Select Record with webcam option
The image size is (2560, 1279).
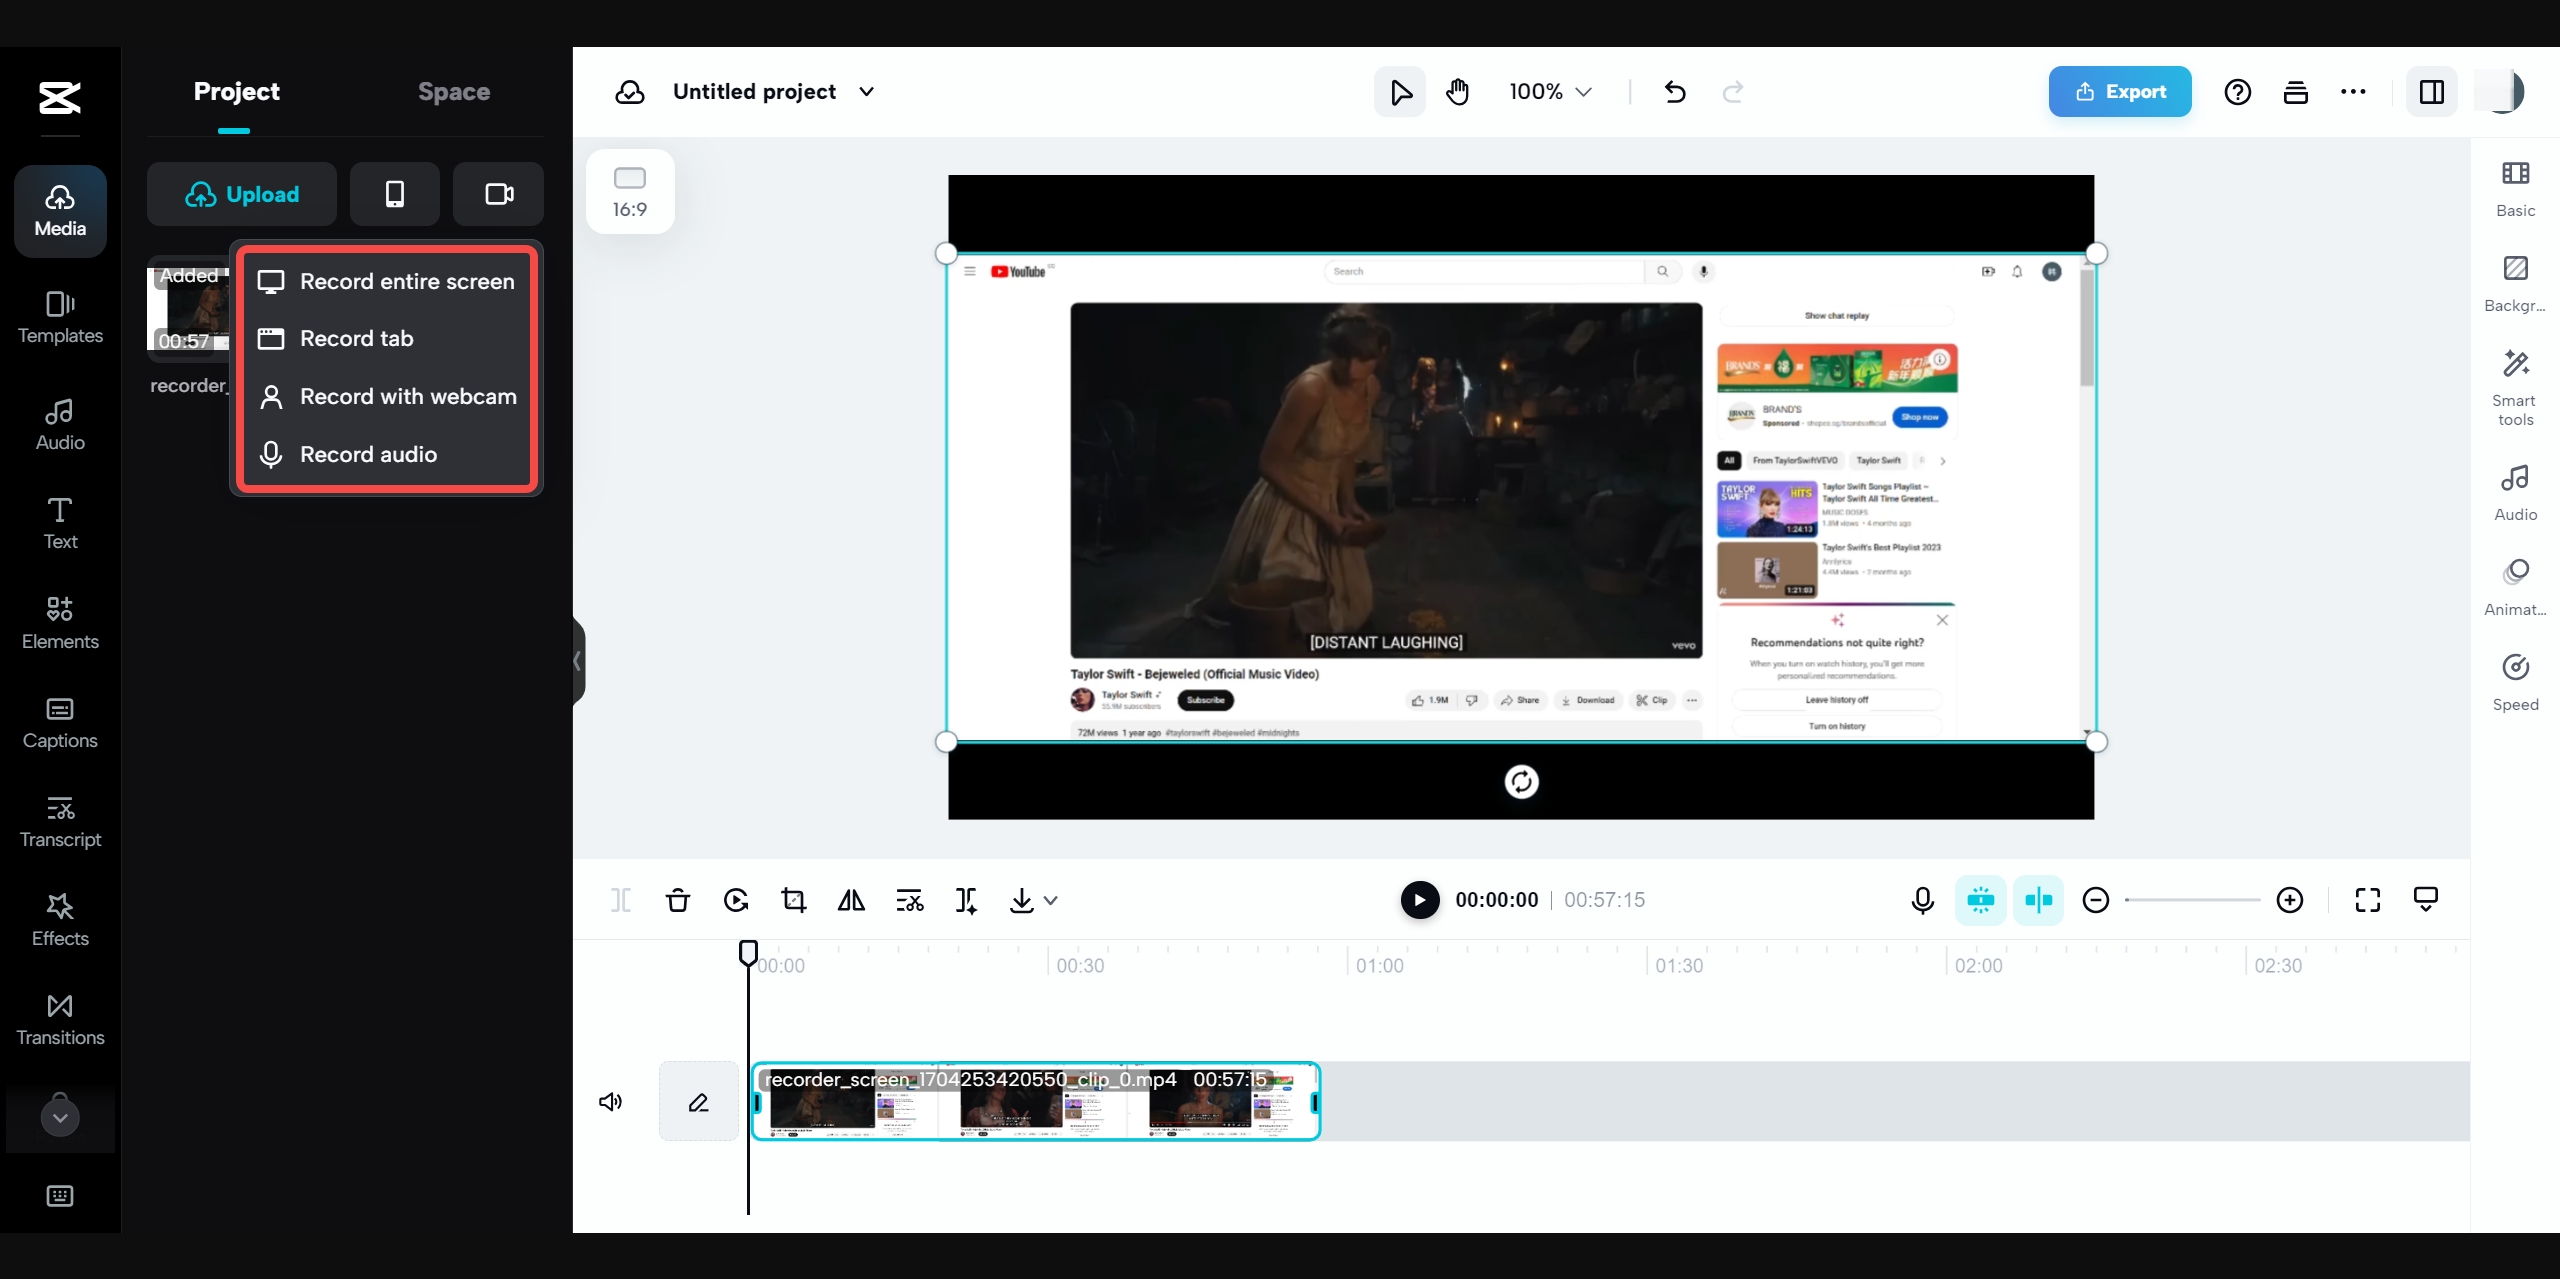tap(387, 397)
